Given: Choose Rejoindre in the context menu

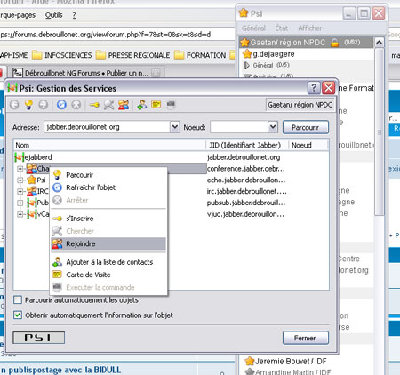Looking at the screenshot, I should click(108, 244).
